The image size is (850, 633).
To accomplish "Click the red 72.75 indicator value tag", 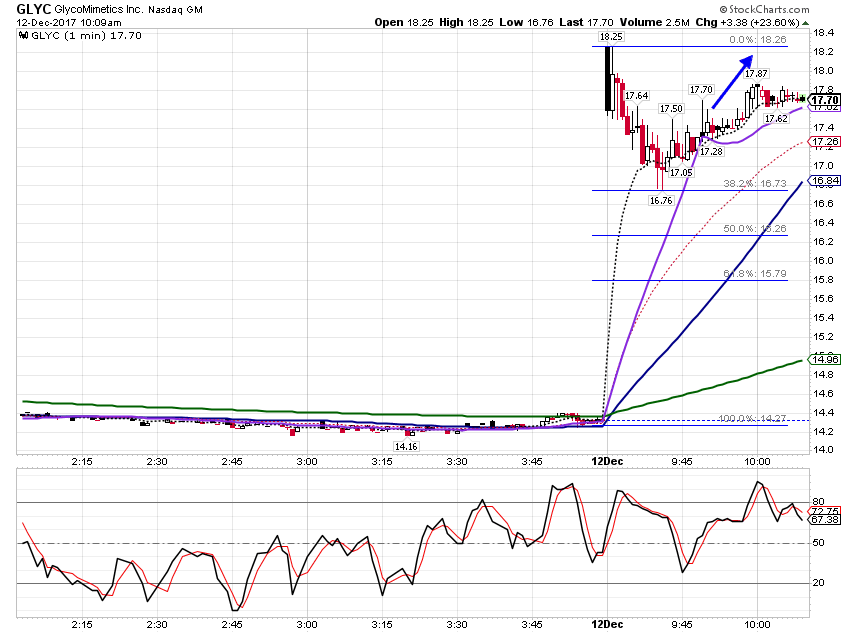I will click(825, 511).
